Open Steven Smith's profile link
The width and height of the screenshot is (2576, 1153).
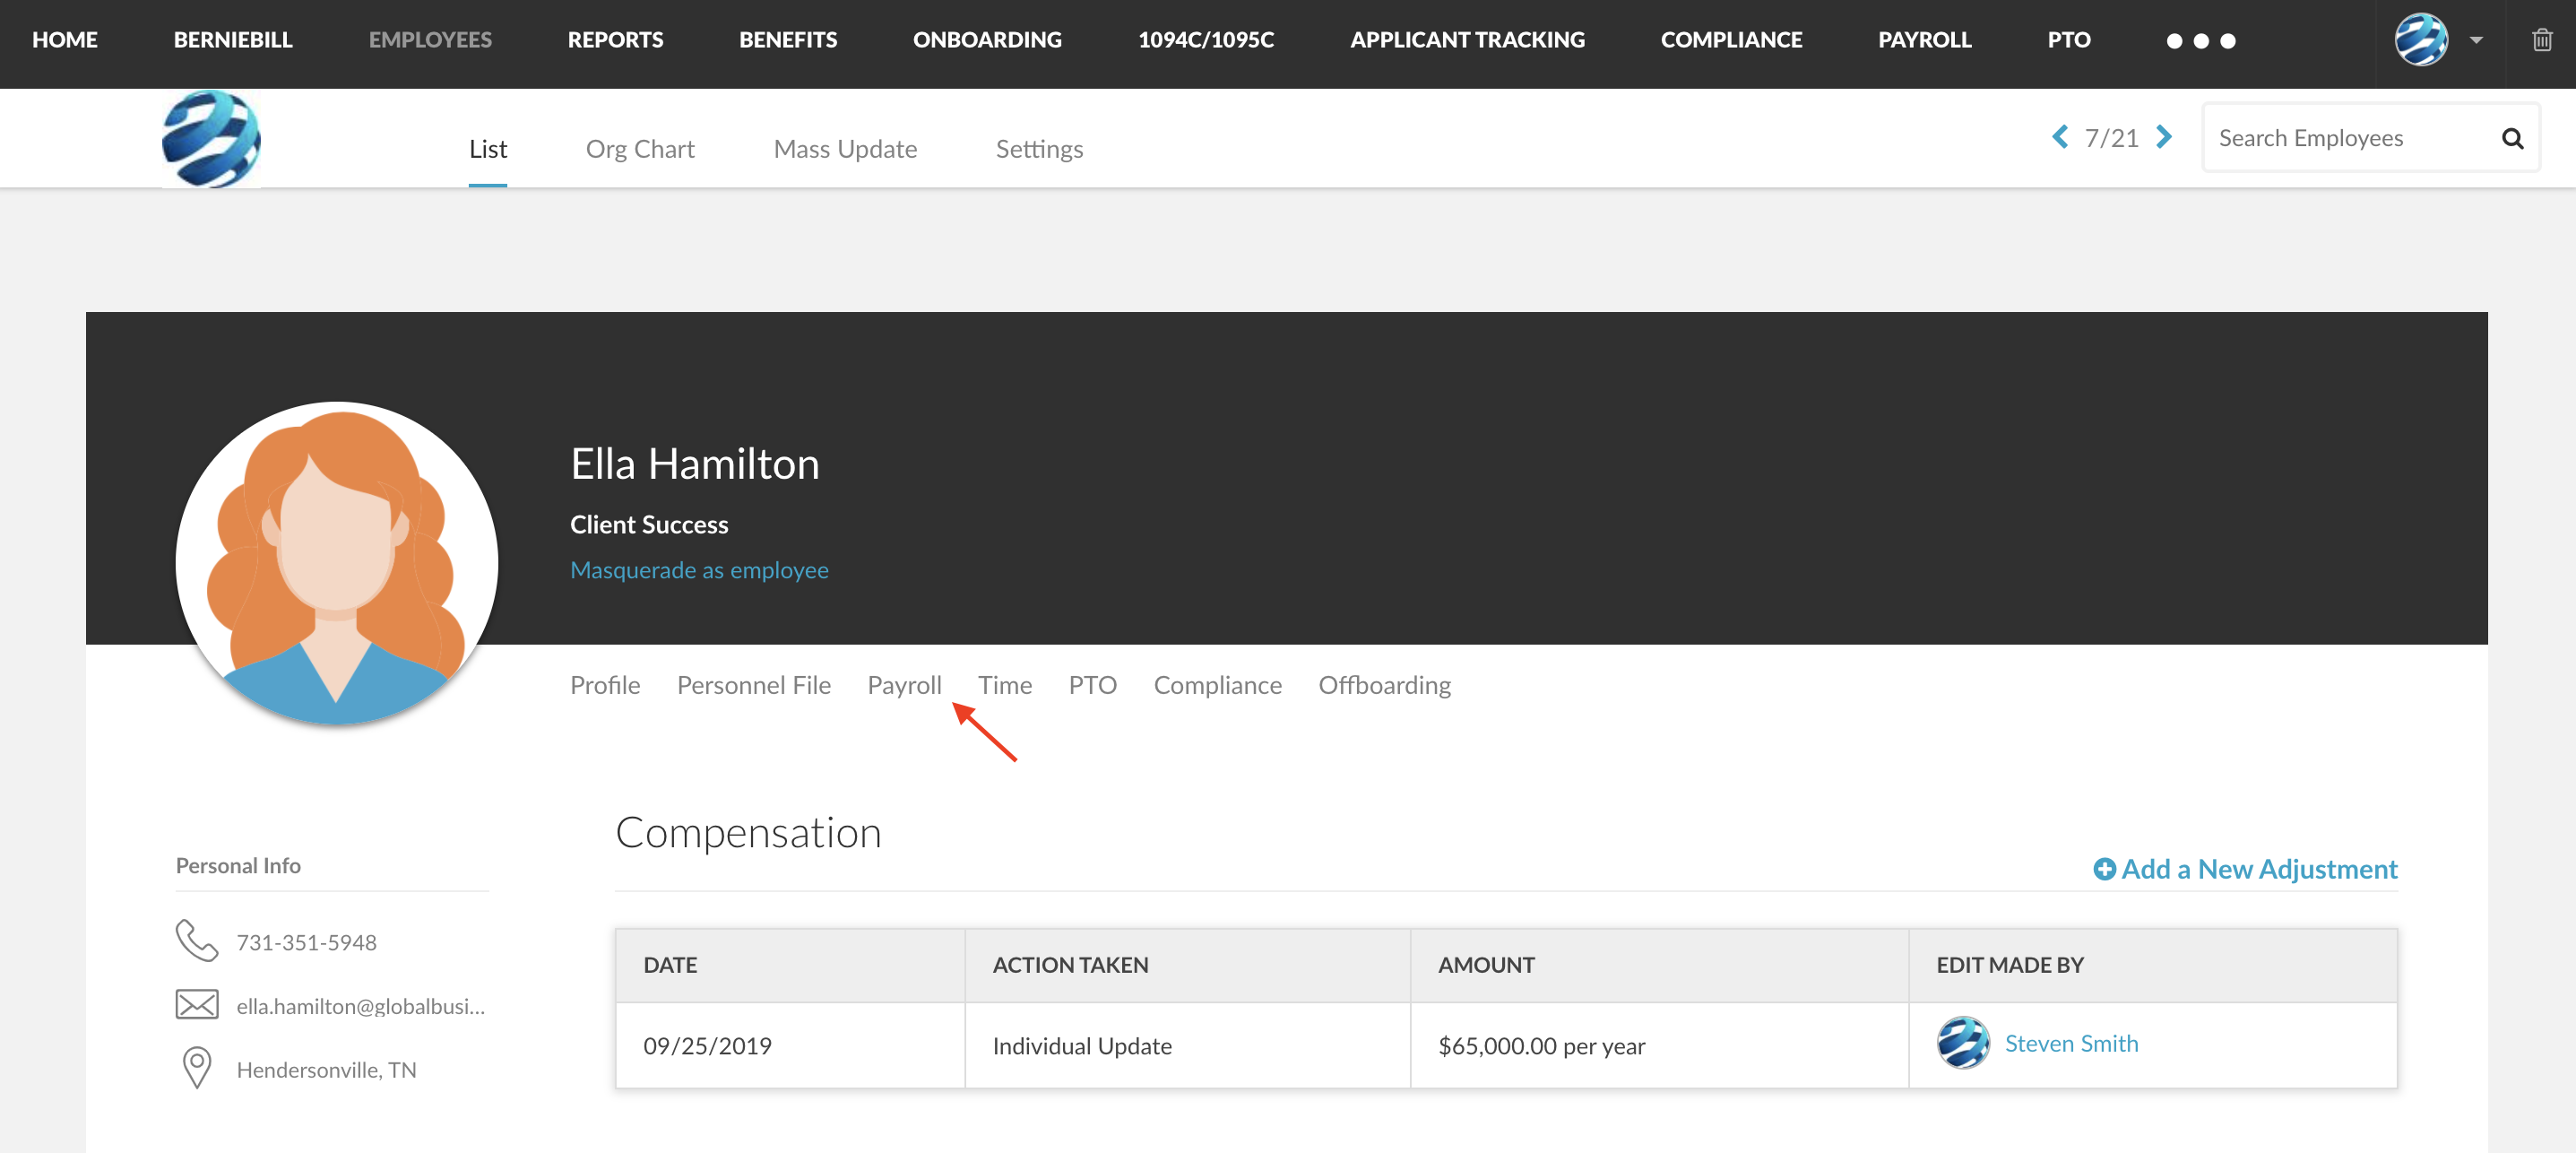pos(2071,1044)
